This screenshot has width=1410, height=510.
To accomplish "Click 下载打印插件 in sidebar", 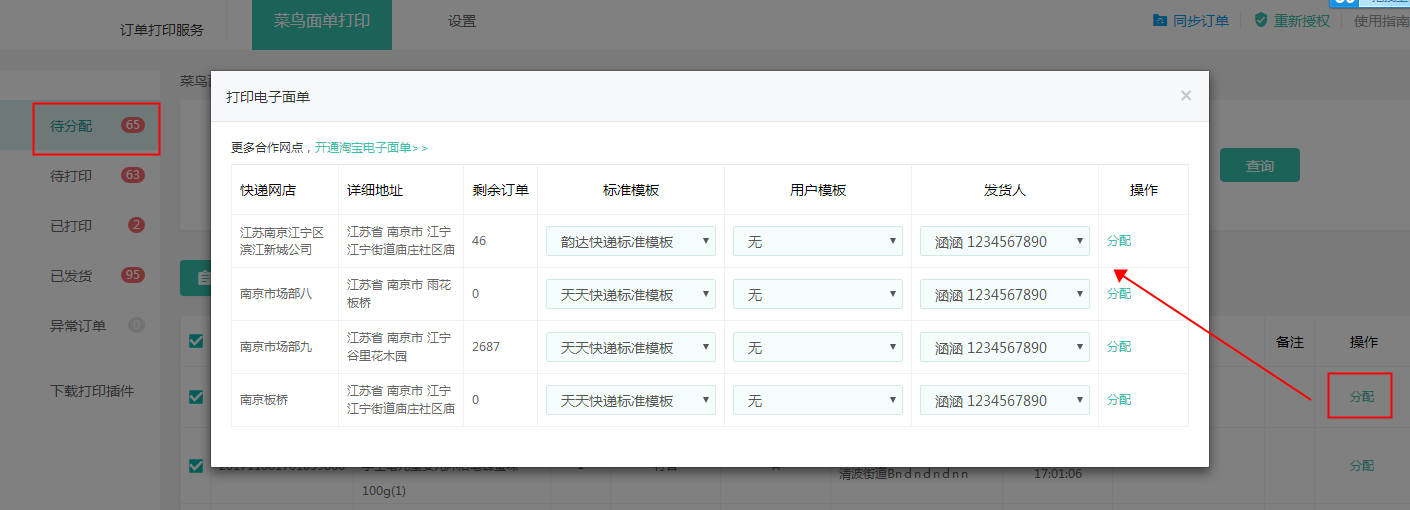I will coord(92,391).
